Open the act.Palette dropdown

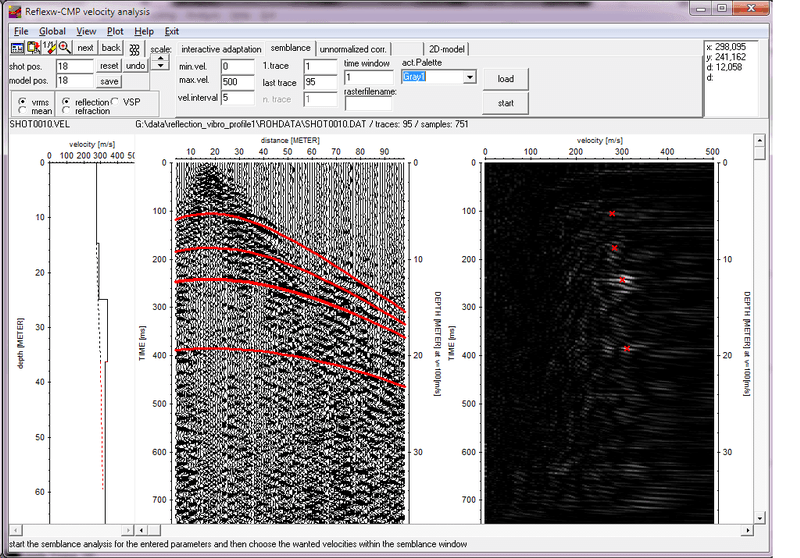tap(469, 77)
